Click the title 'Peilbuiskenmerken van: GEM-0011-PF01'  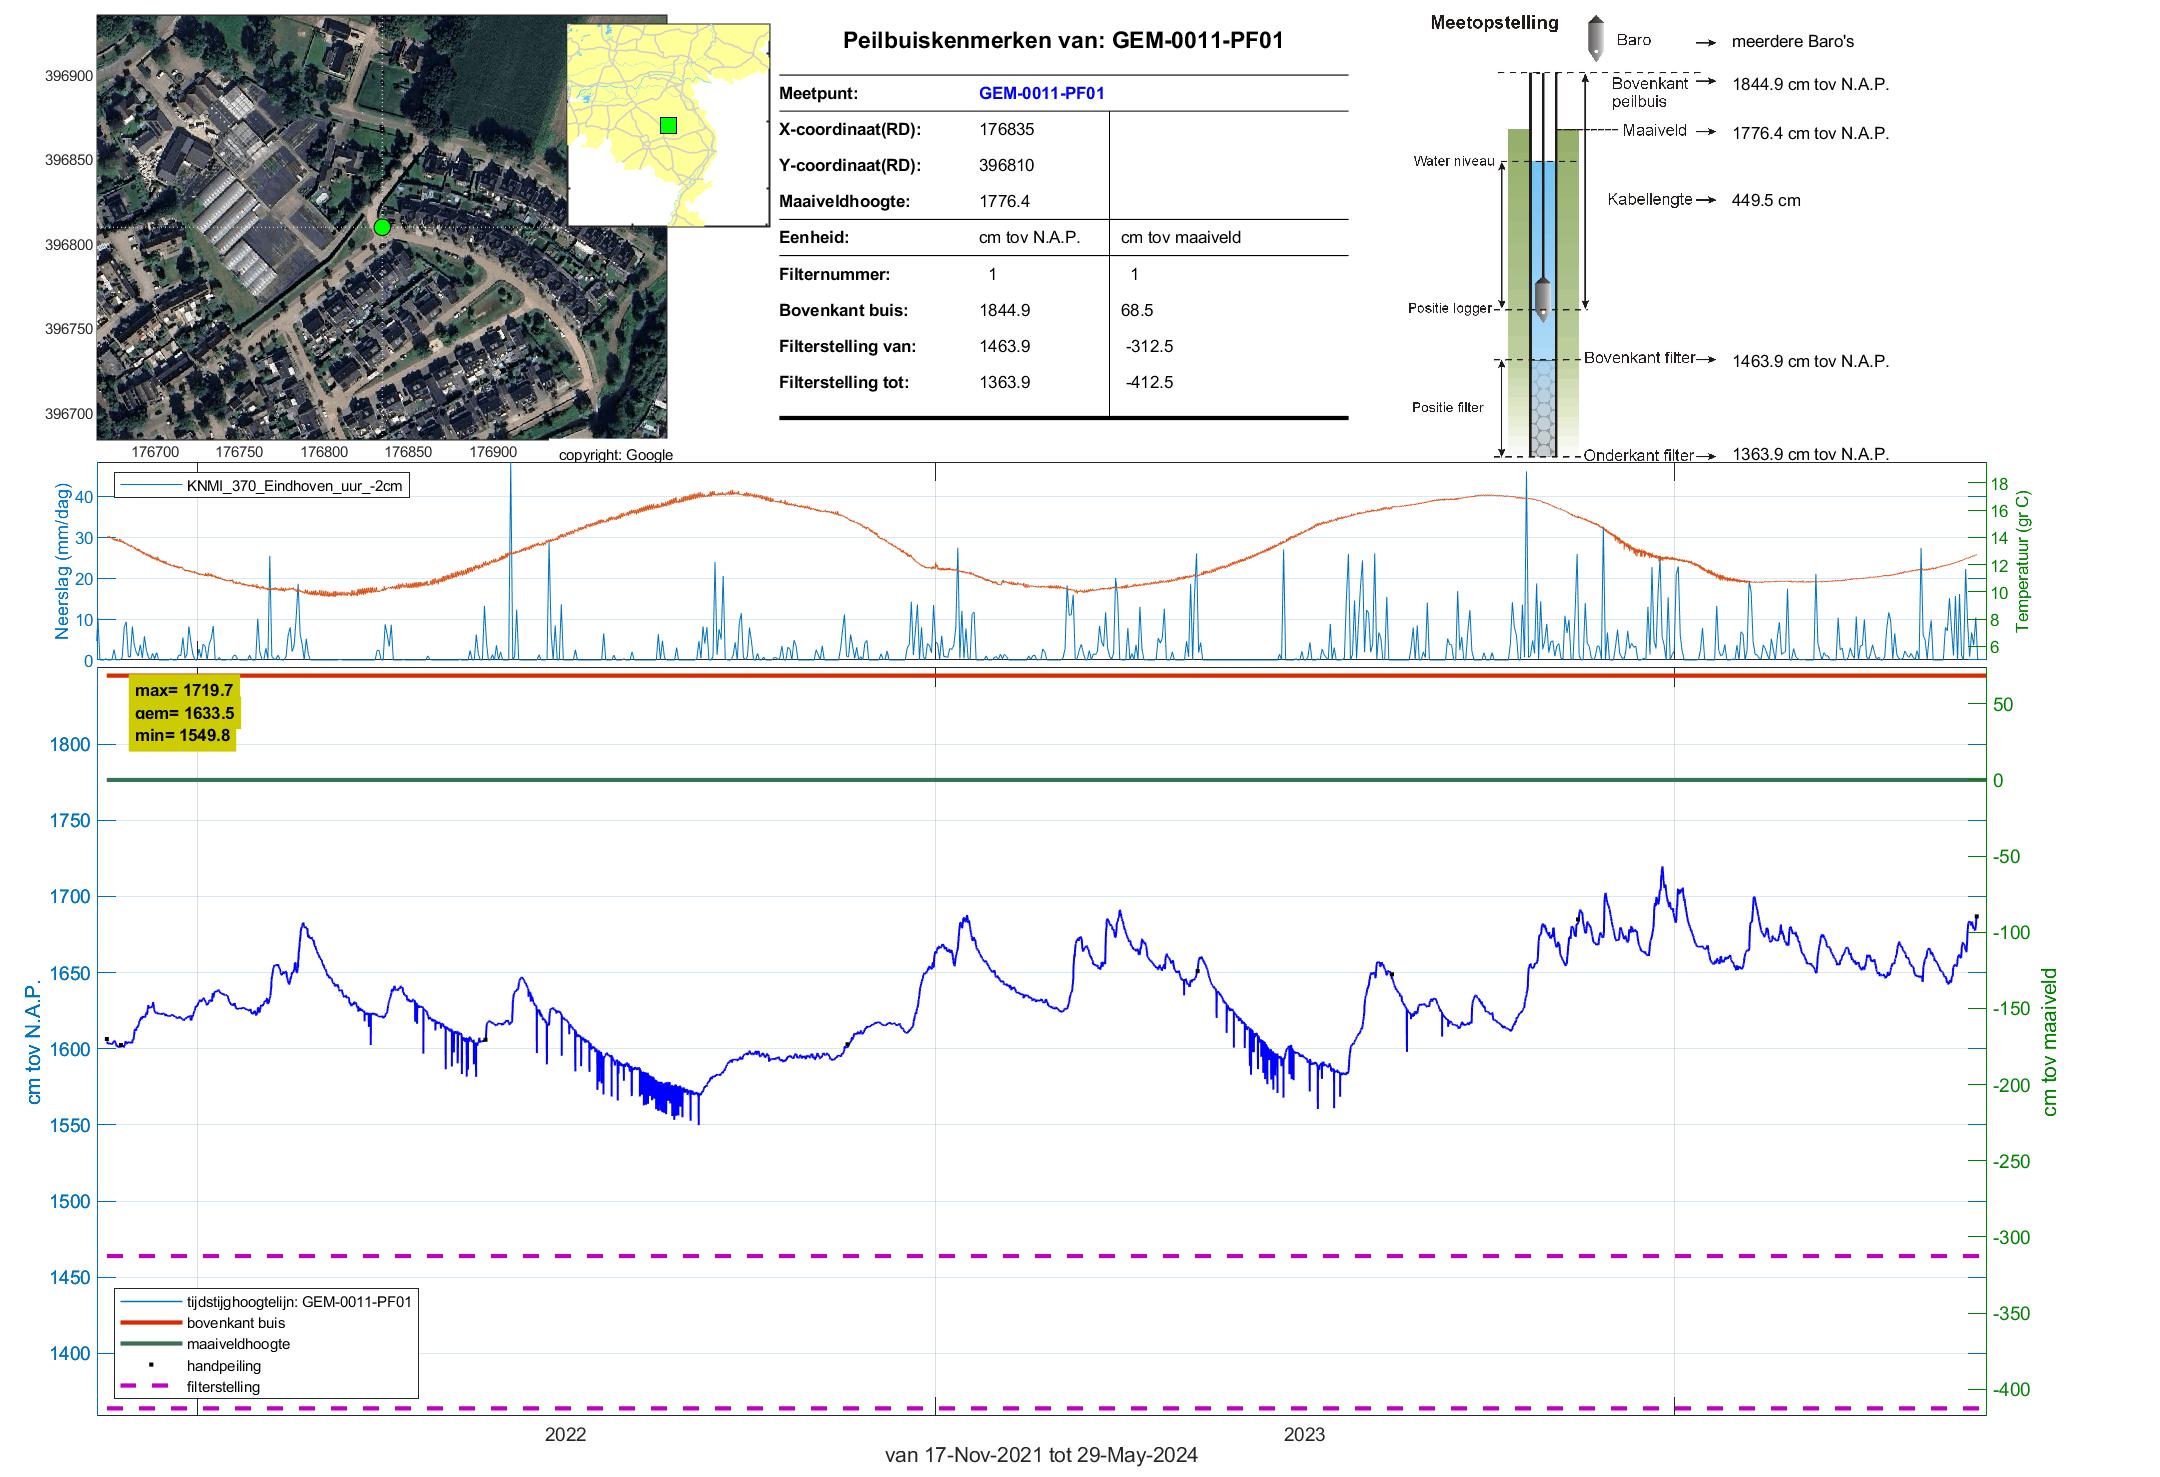pyautogui.click(x=1063, y=40)
